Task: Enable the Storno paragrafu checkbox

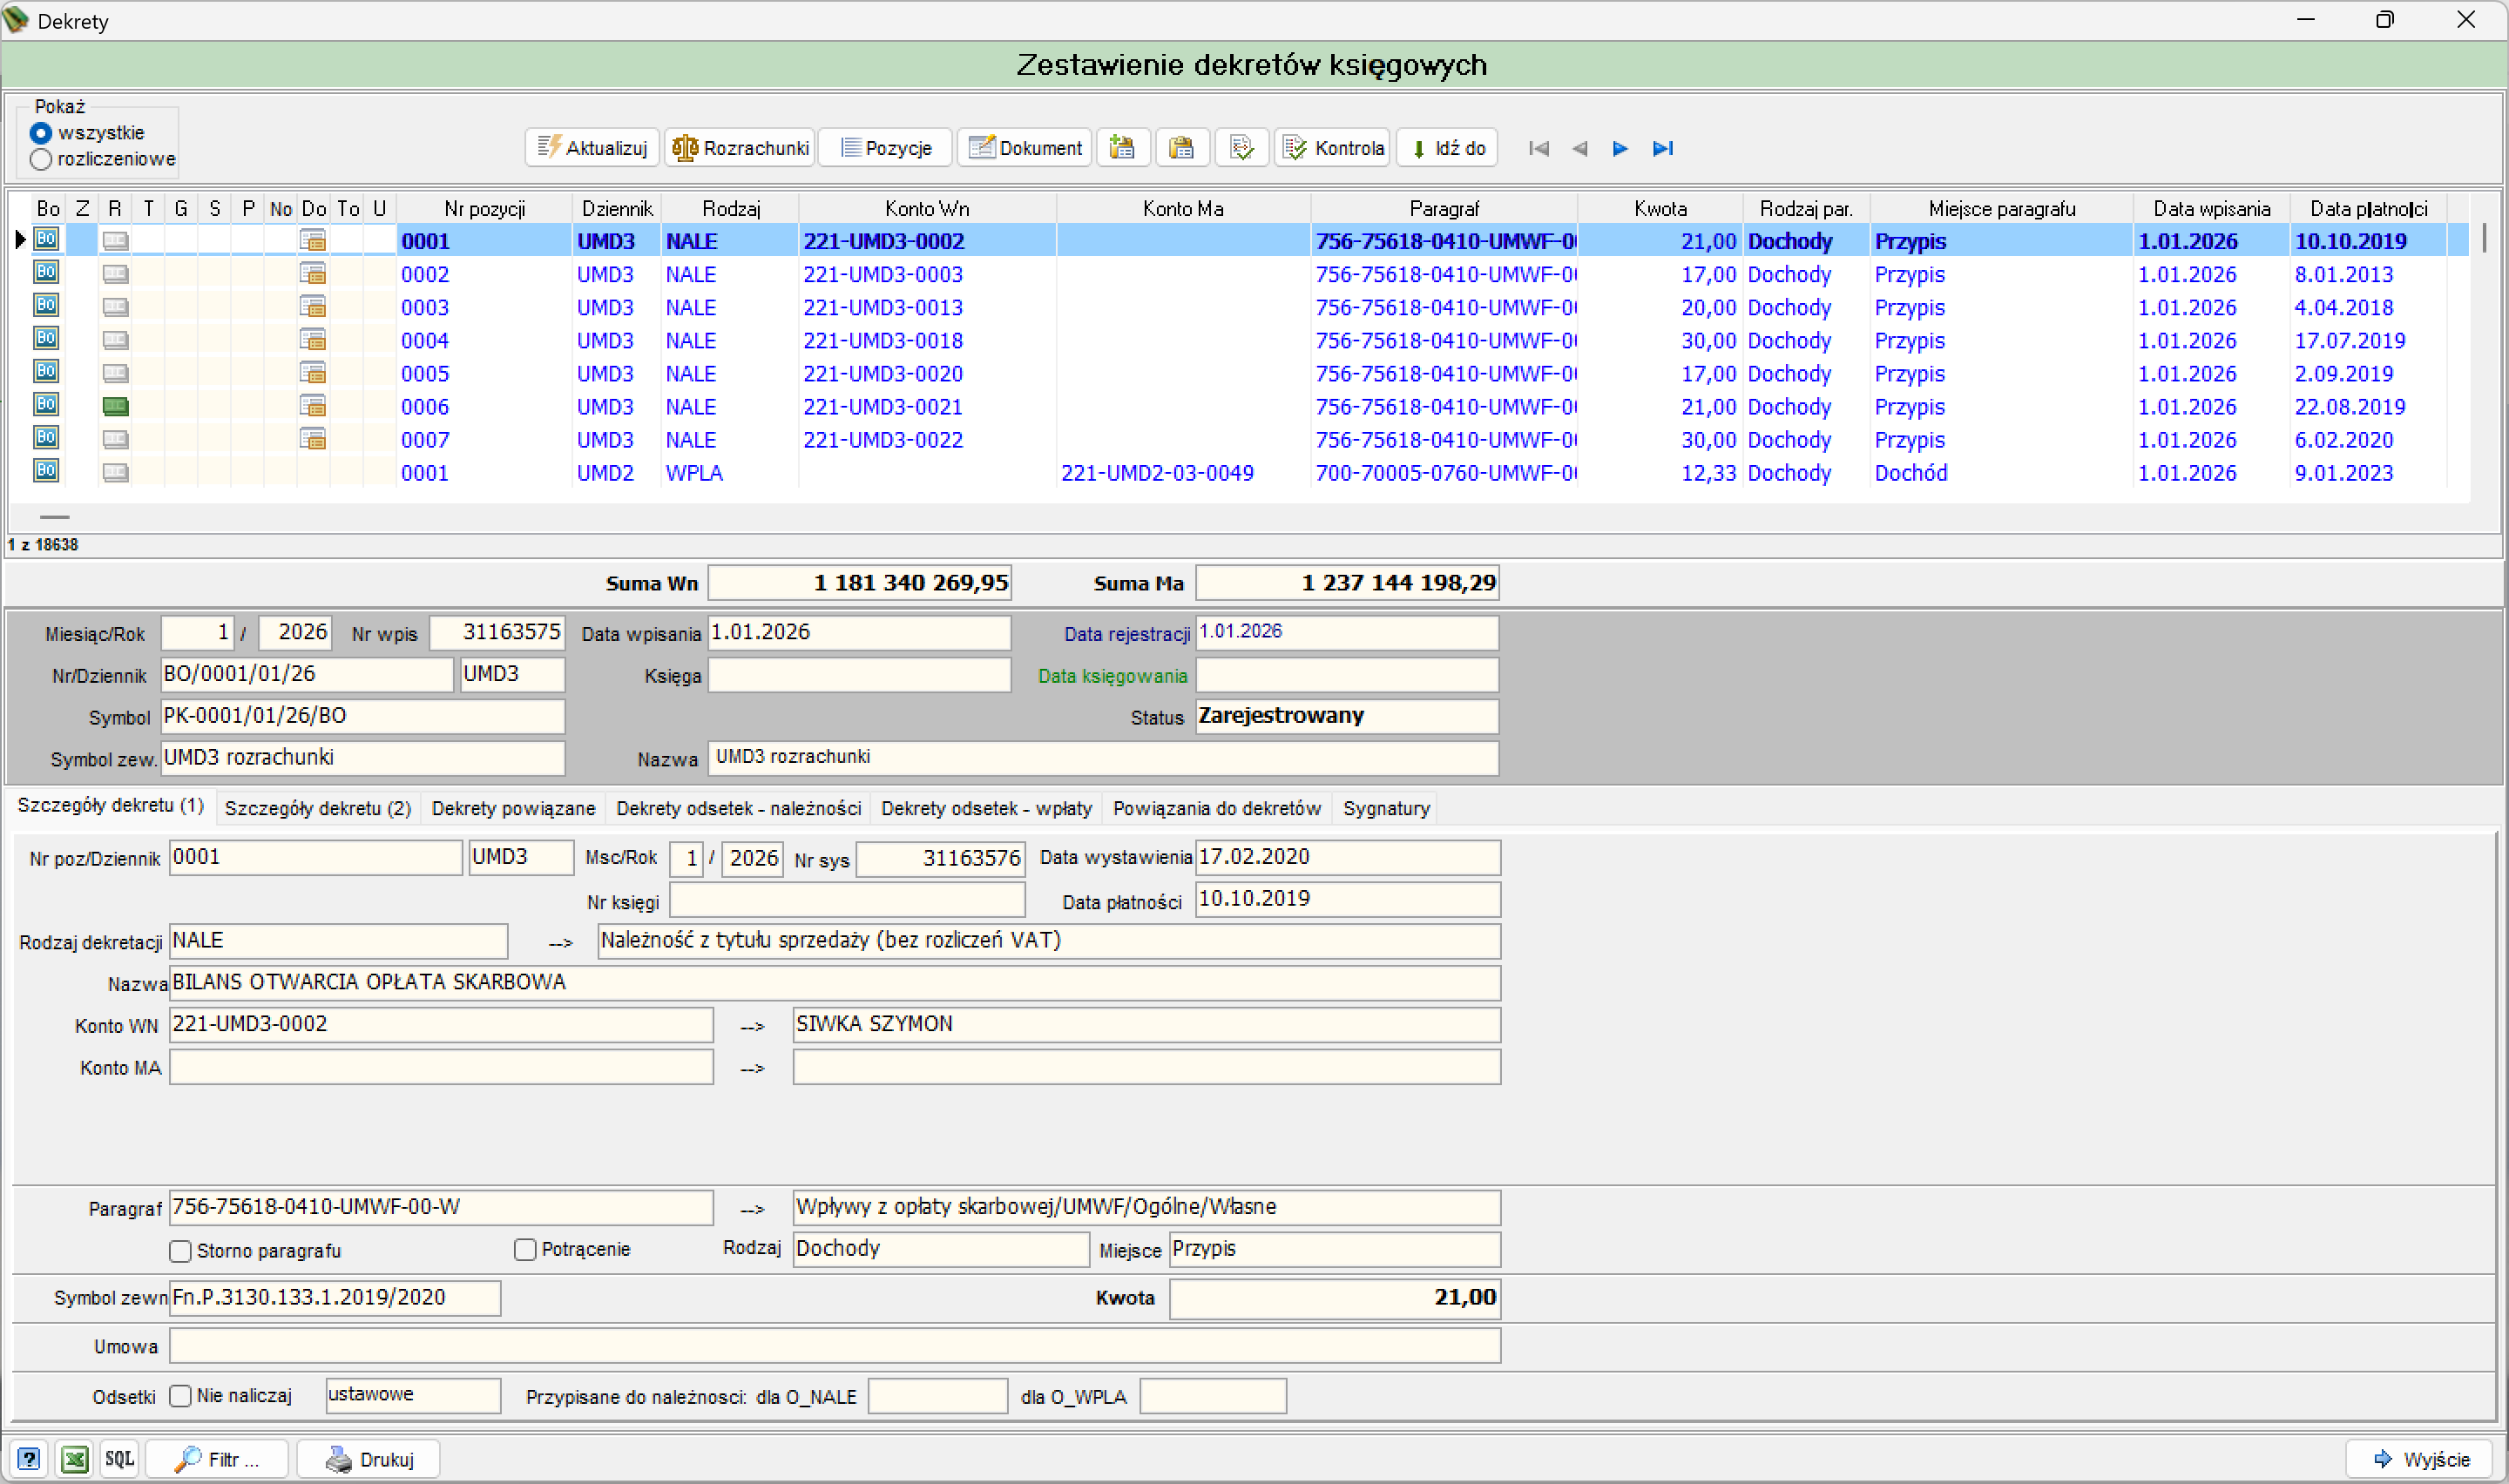Action: [180, 1251]
